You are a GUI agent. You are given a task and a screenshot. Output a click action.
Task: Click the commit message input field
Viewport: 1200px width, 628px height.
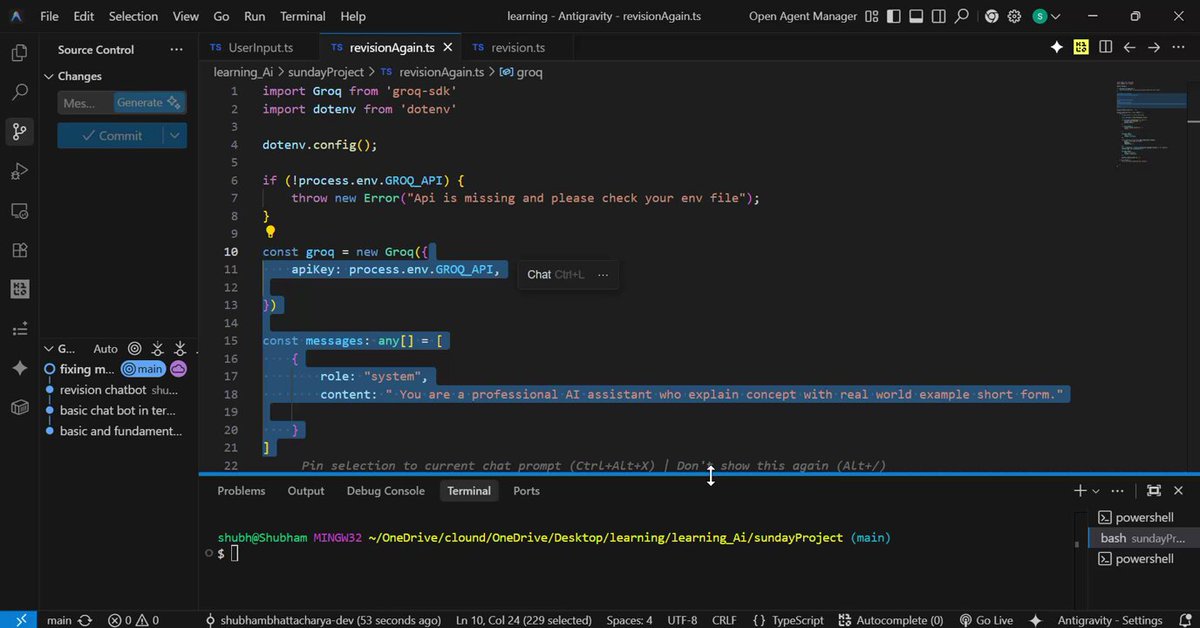[x=86, y=103]
